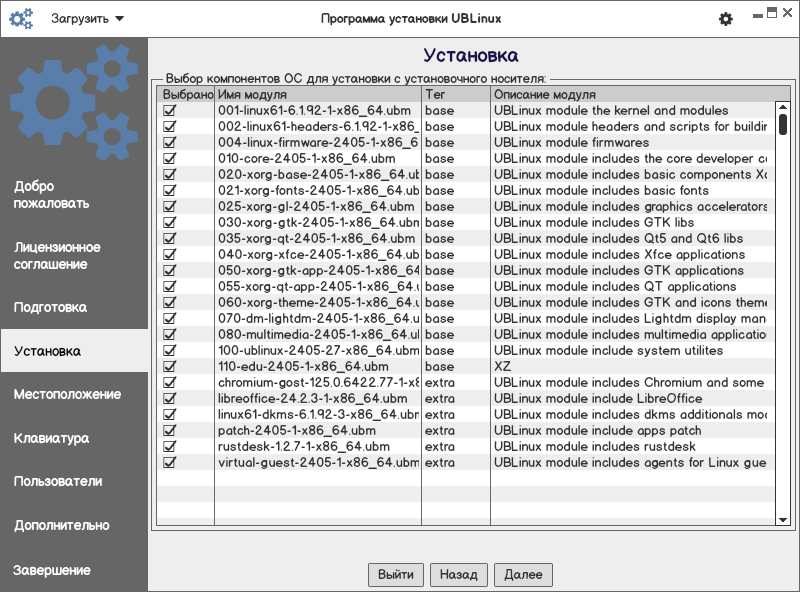
Task: Switch to Местоположение sidebar step
Action: (67, 395)
